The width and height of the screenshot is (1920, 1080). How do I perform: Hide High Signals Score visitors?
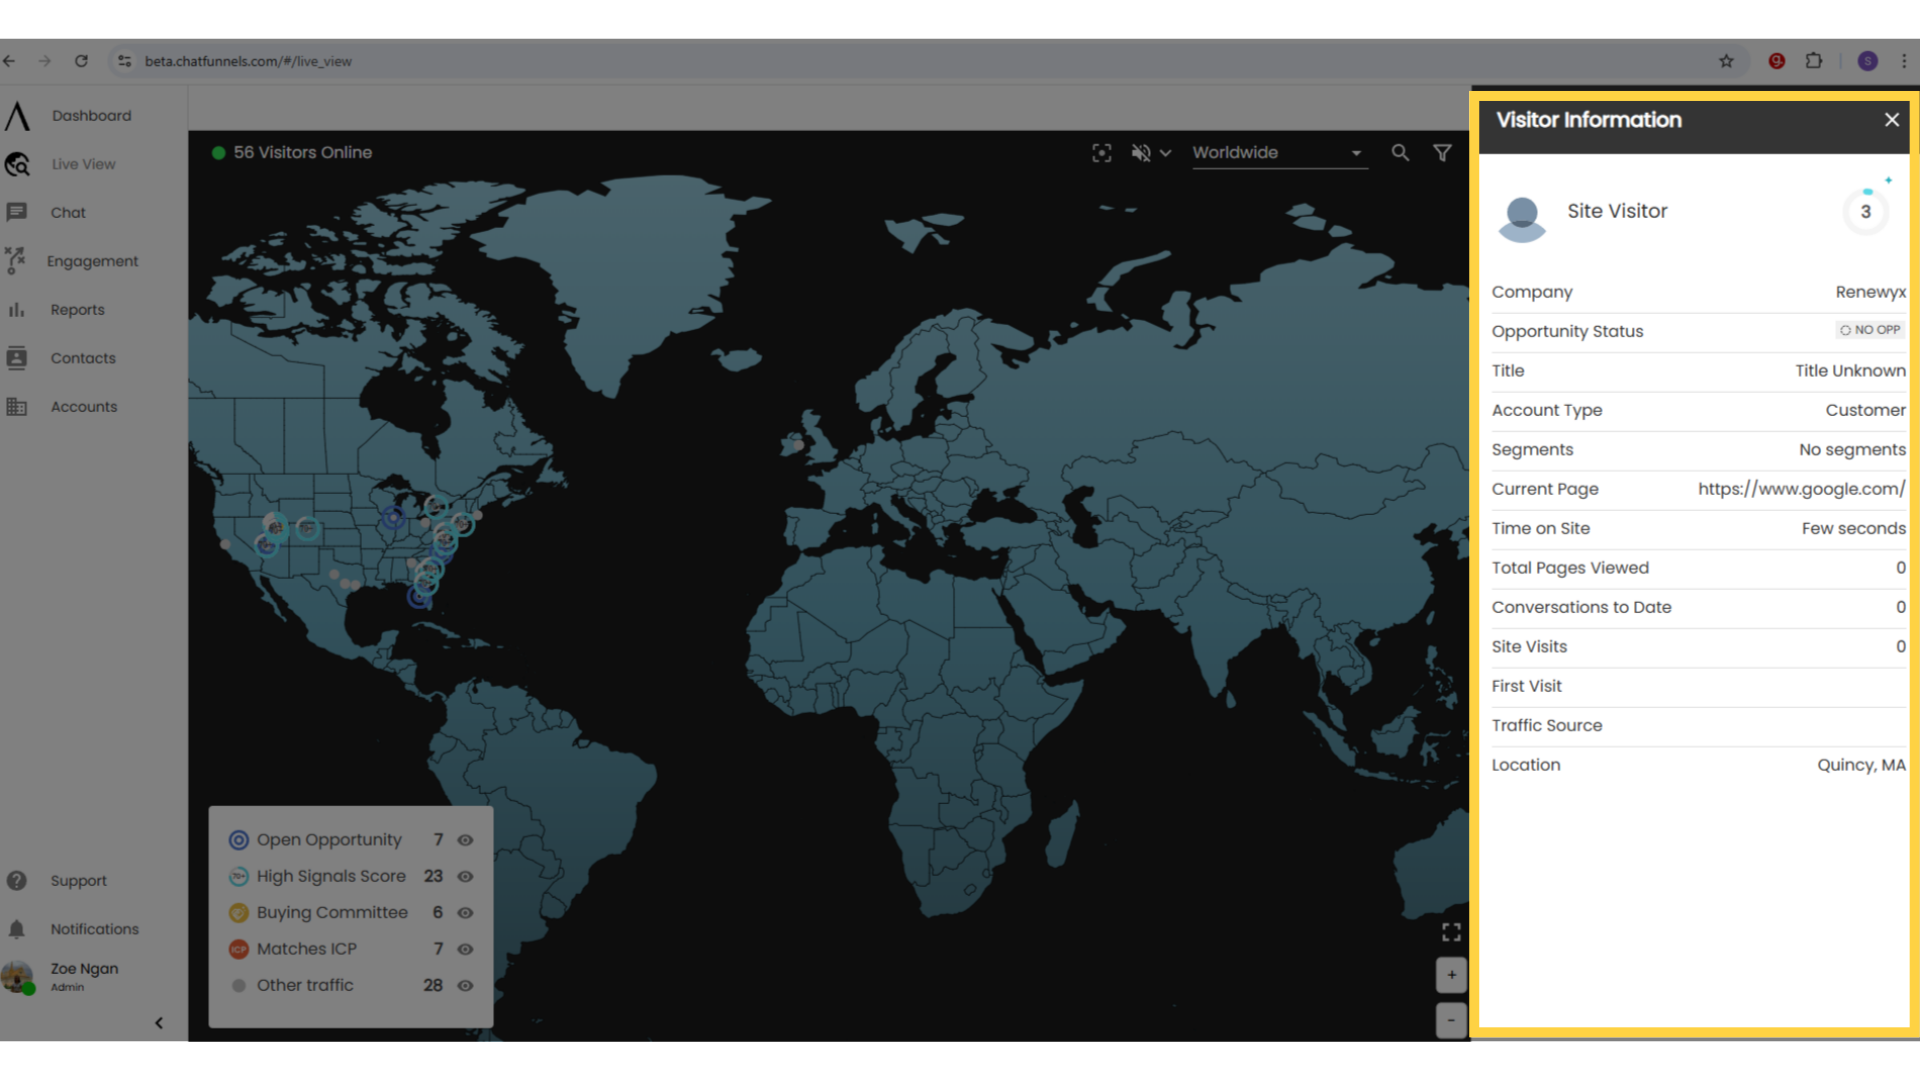click(x=465, y=876)
